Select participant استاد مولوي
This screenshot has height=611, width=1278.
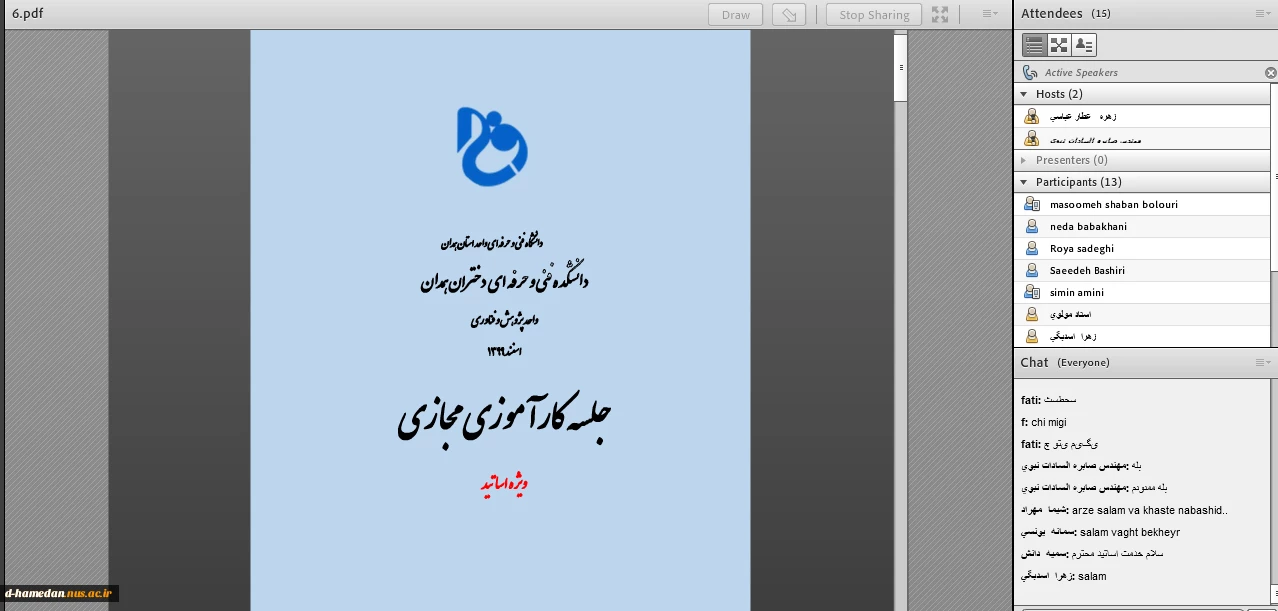(1141, 314)
